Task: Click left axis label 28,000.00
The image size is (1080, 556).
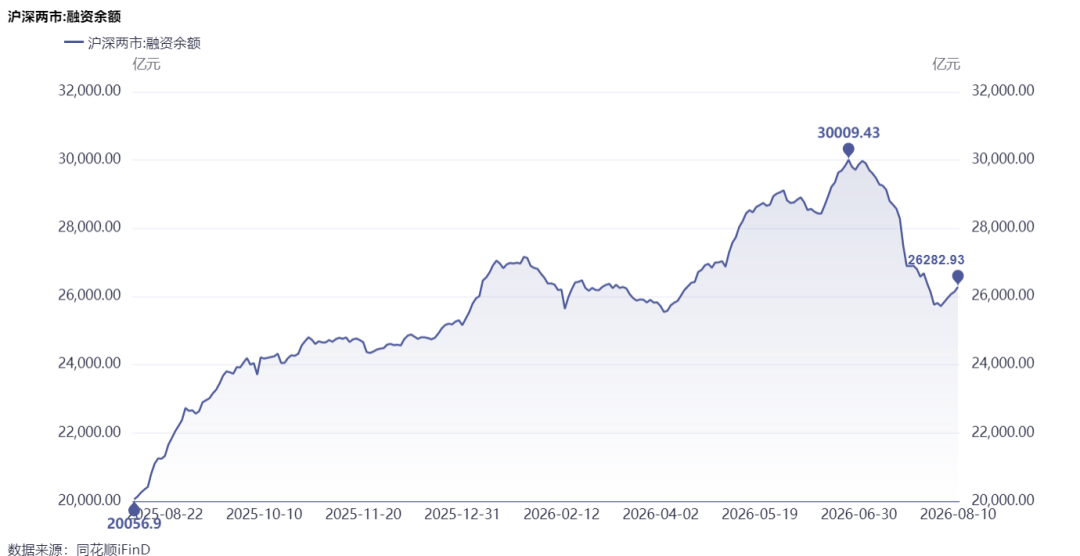Action: click(91, 227)
